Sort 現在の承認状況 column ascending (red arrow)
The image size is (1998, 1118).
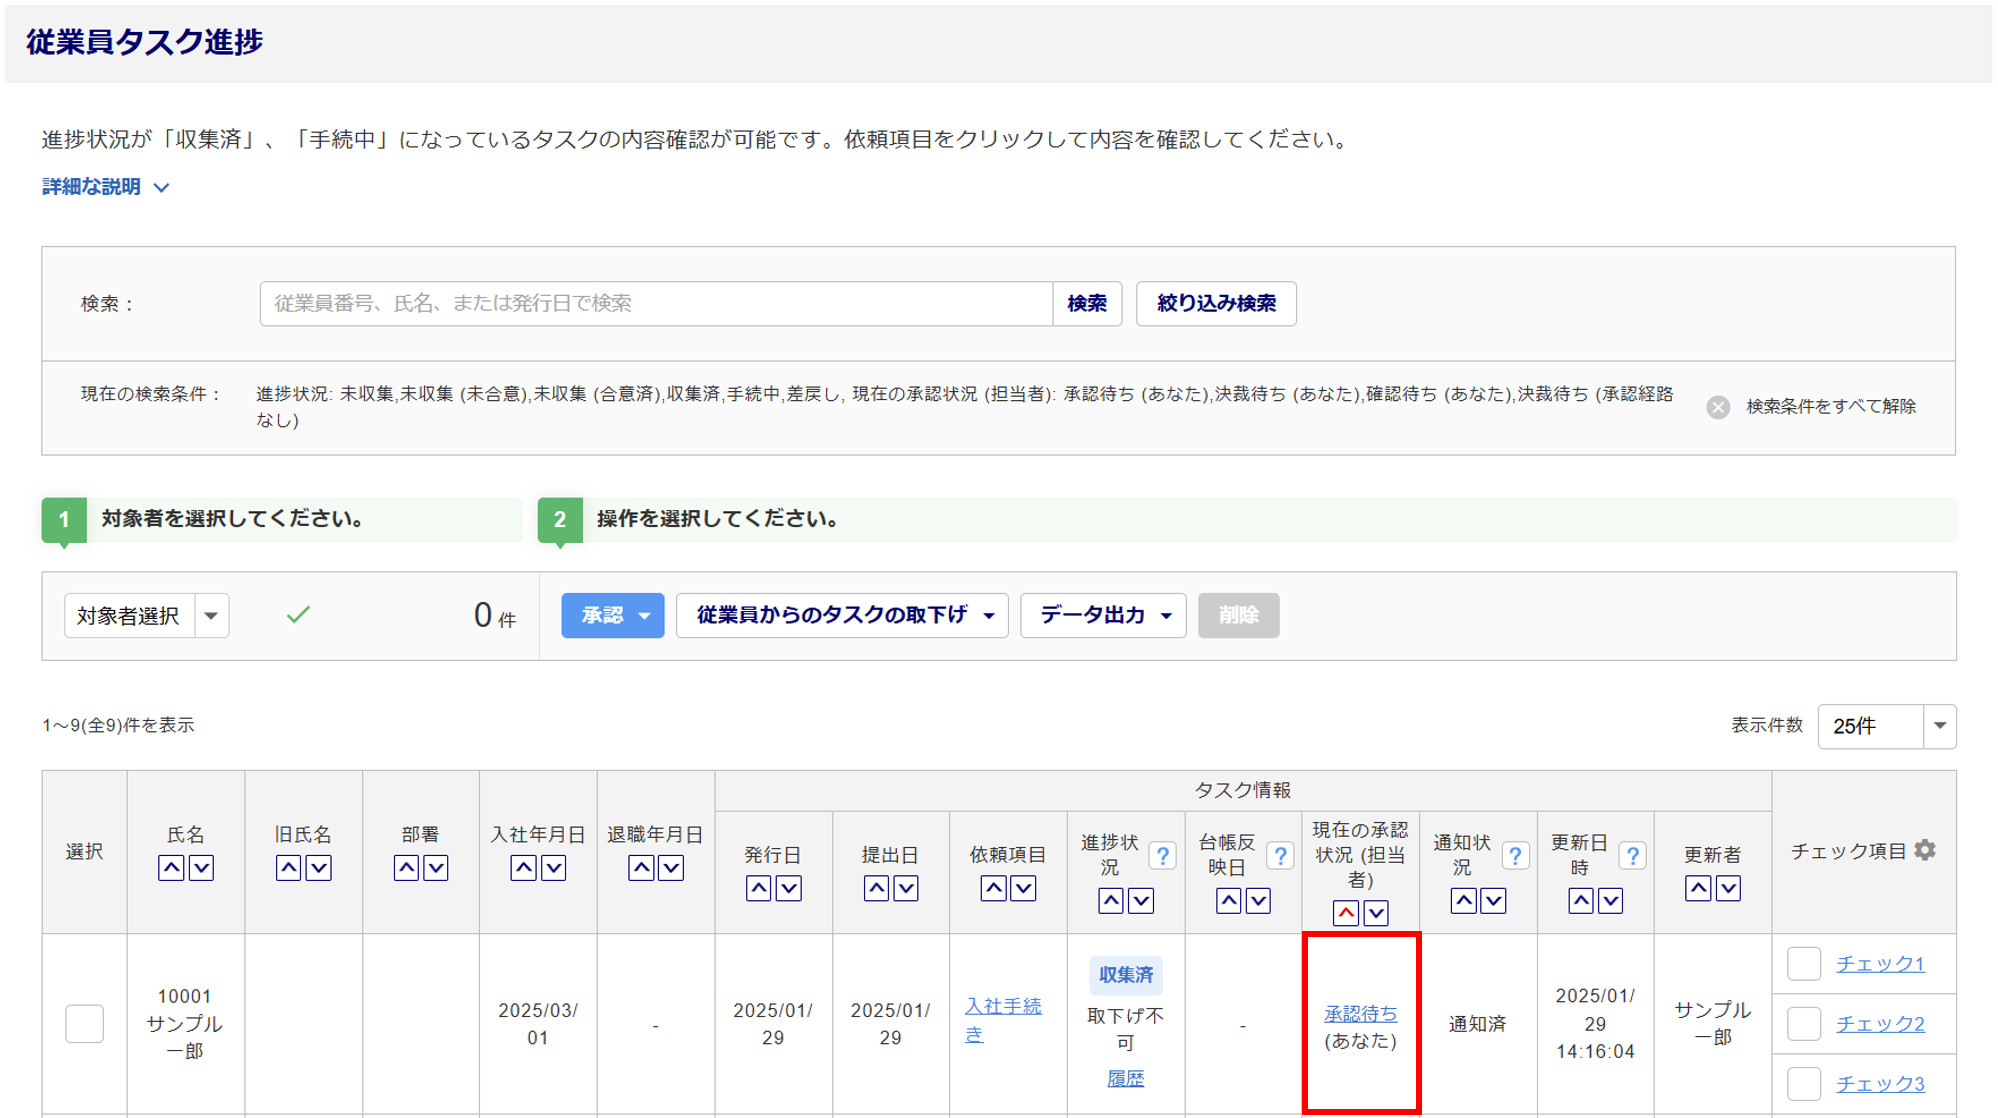point(1346,913)
